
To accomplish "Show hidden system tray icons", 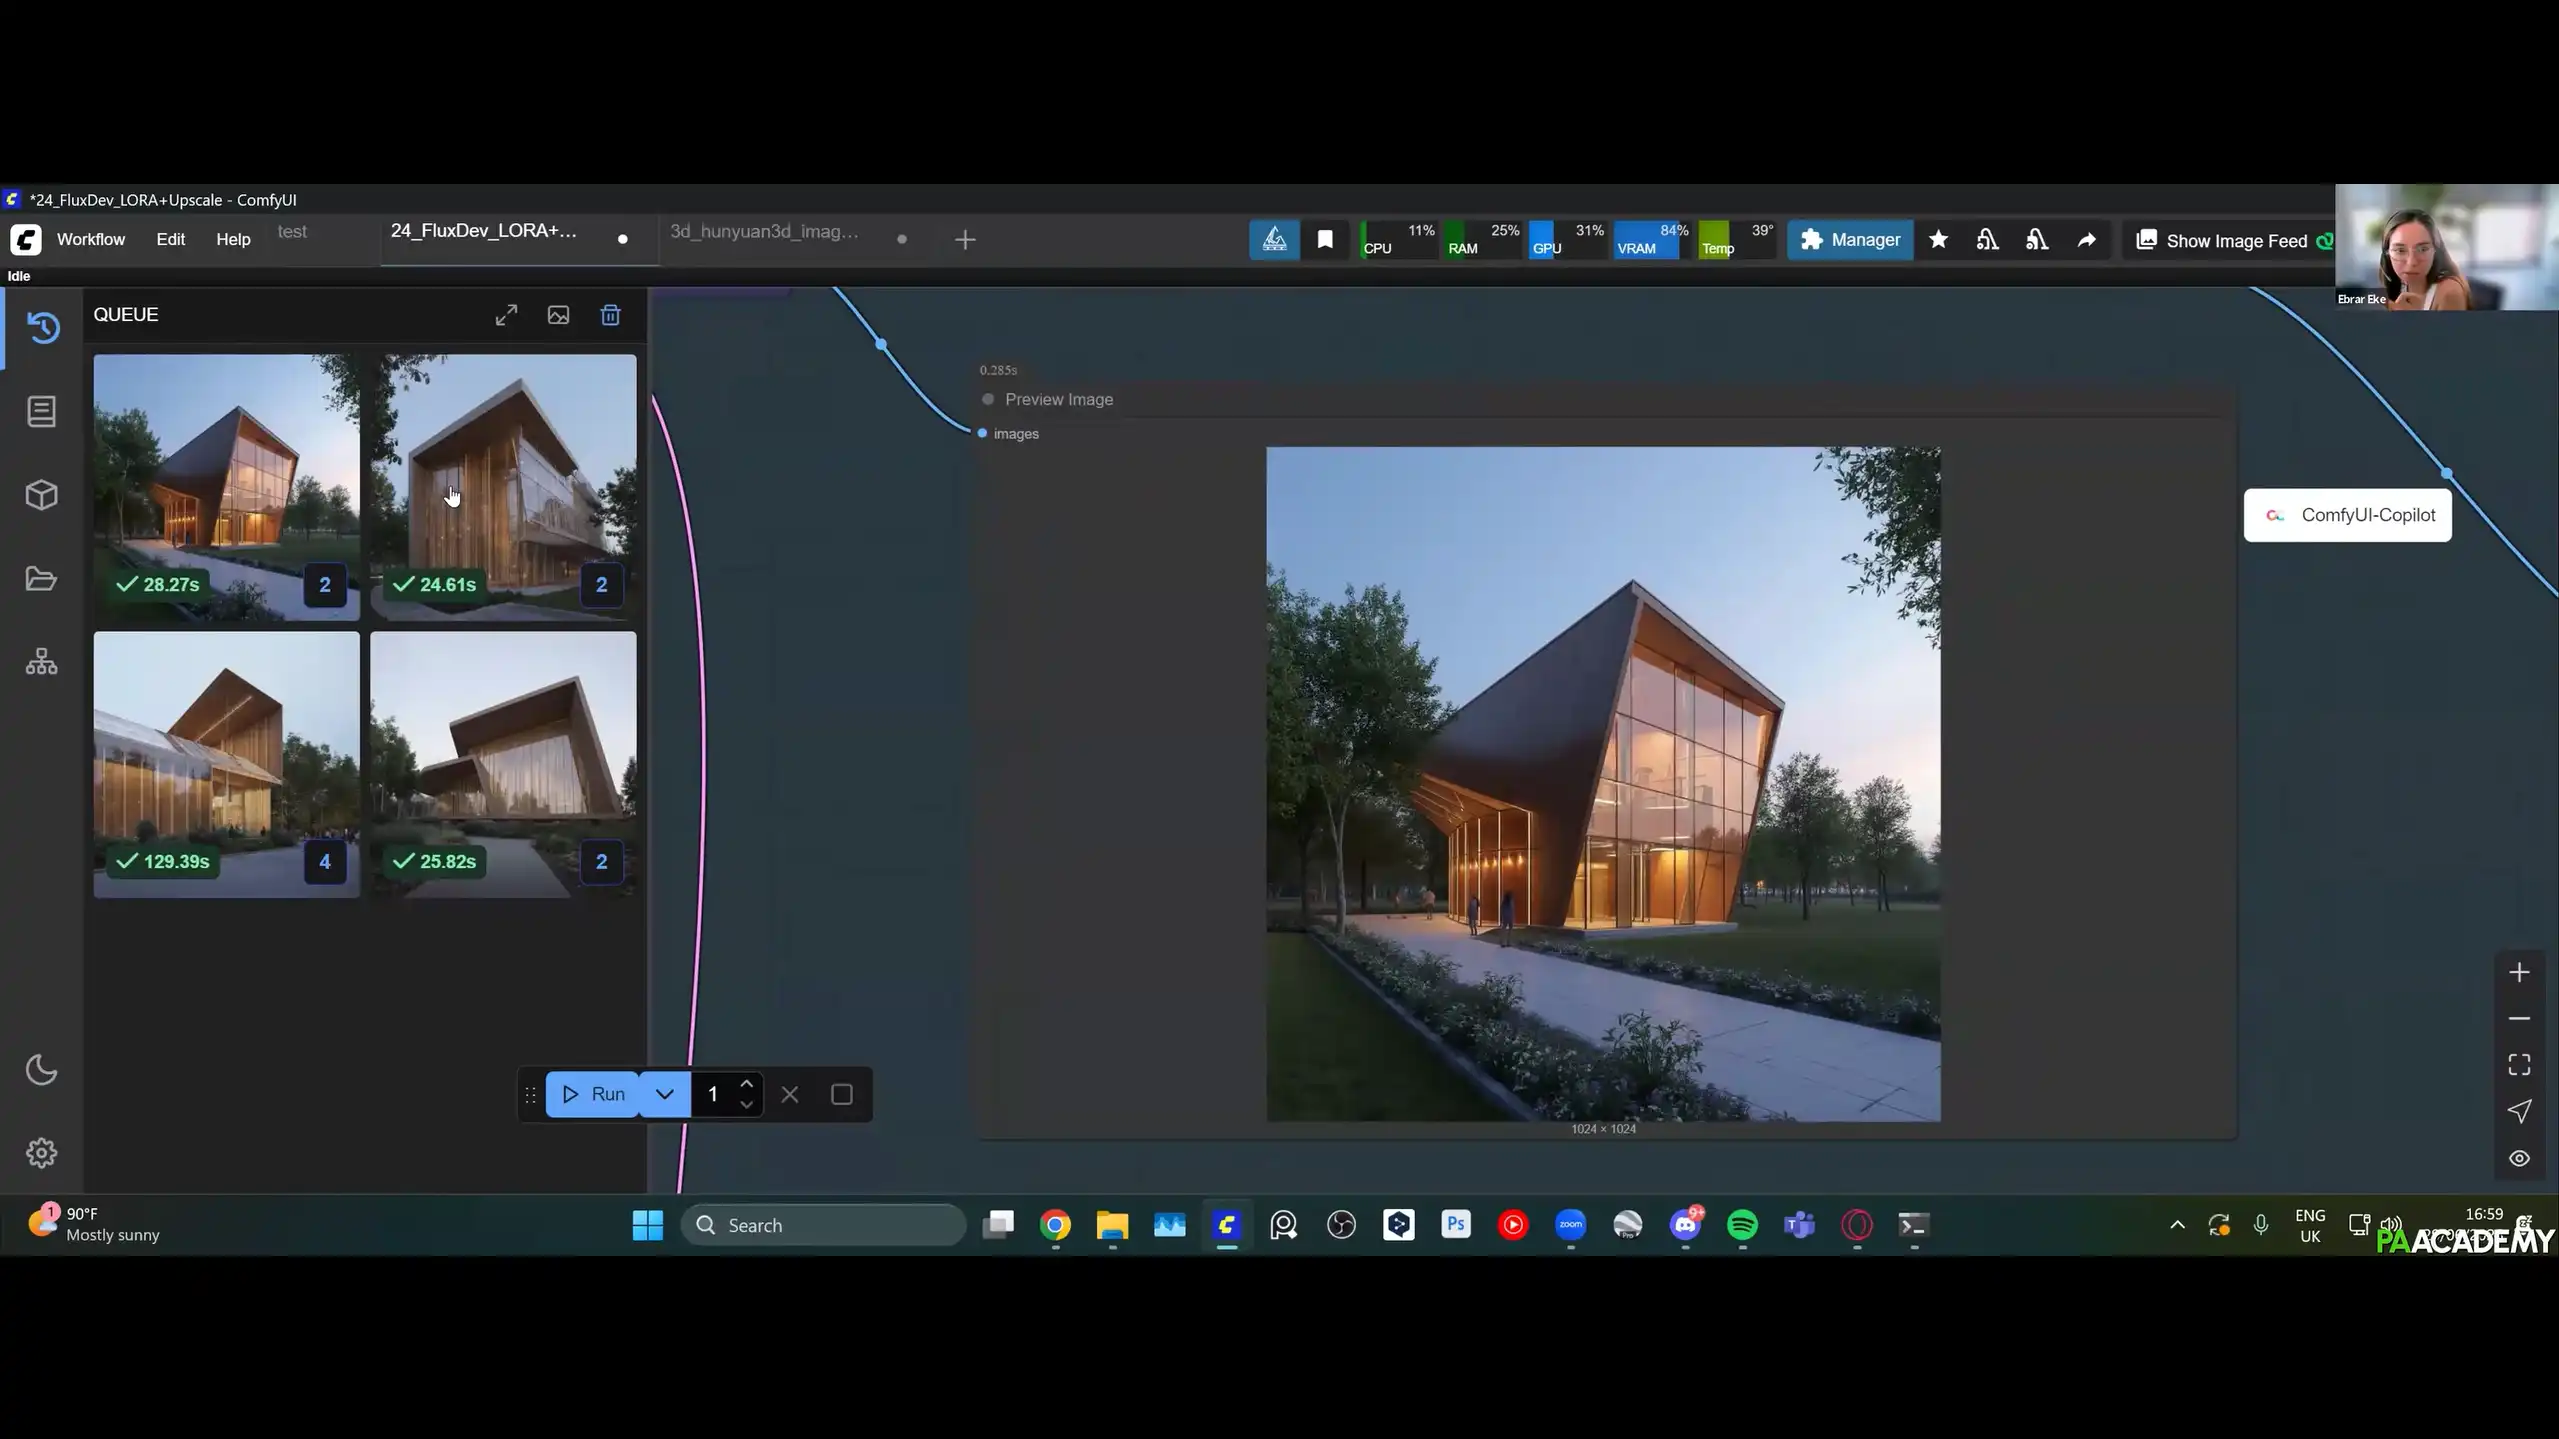I will click(2177, 1225).
